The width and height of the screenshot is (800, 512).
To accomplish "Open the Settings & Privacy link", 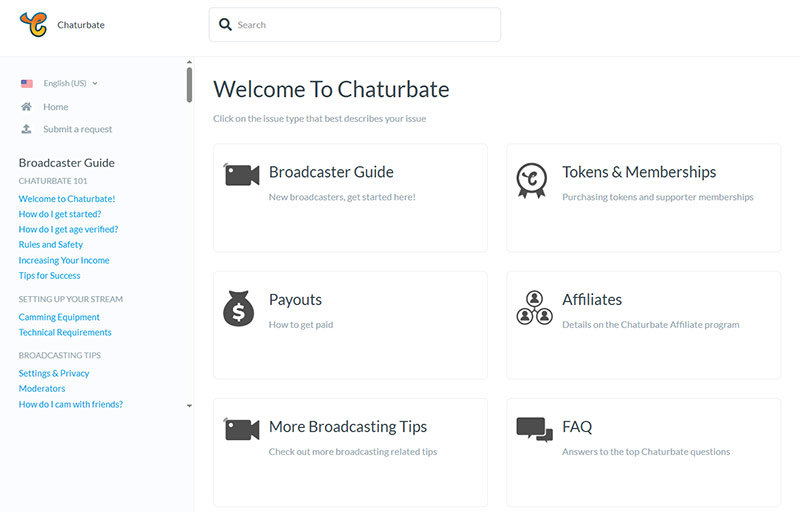I will tap(54, 373).
